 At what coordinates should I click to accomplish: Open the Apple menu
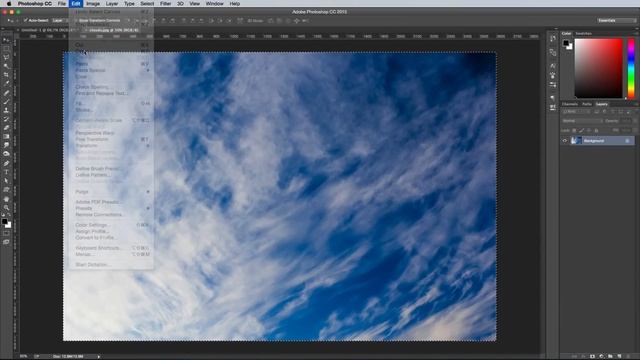point(9,4)
